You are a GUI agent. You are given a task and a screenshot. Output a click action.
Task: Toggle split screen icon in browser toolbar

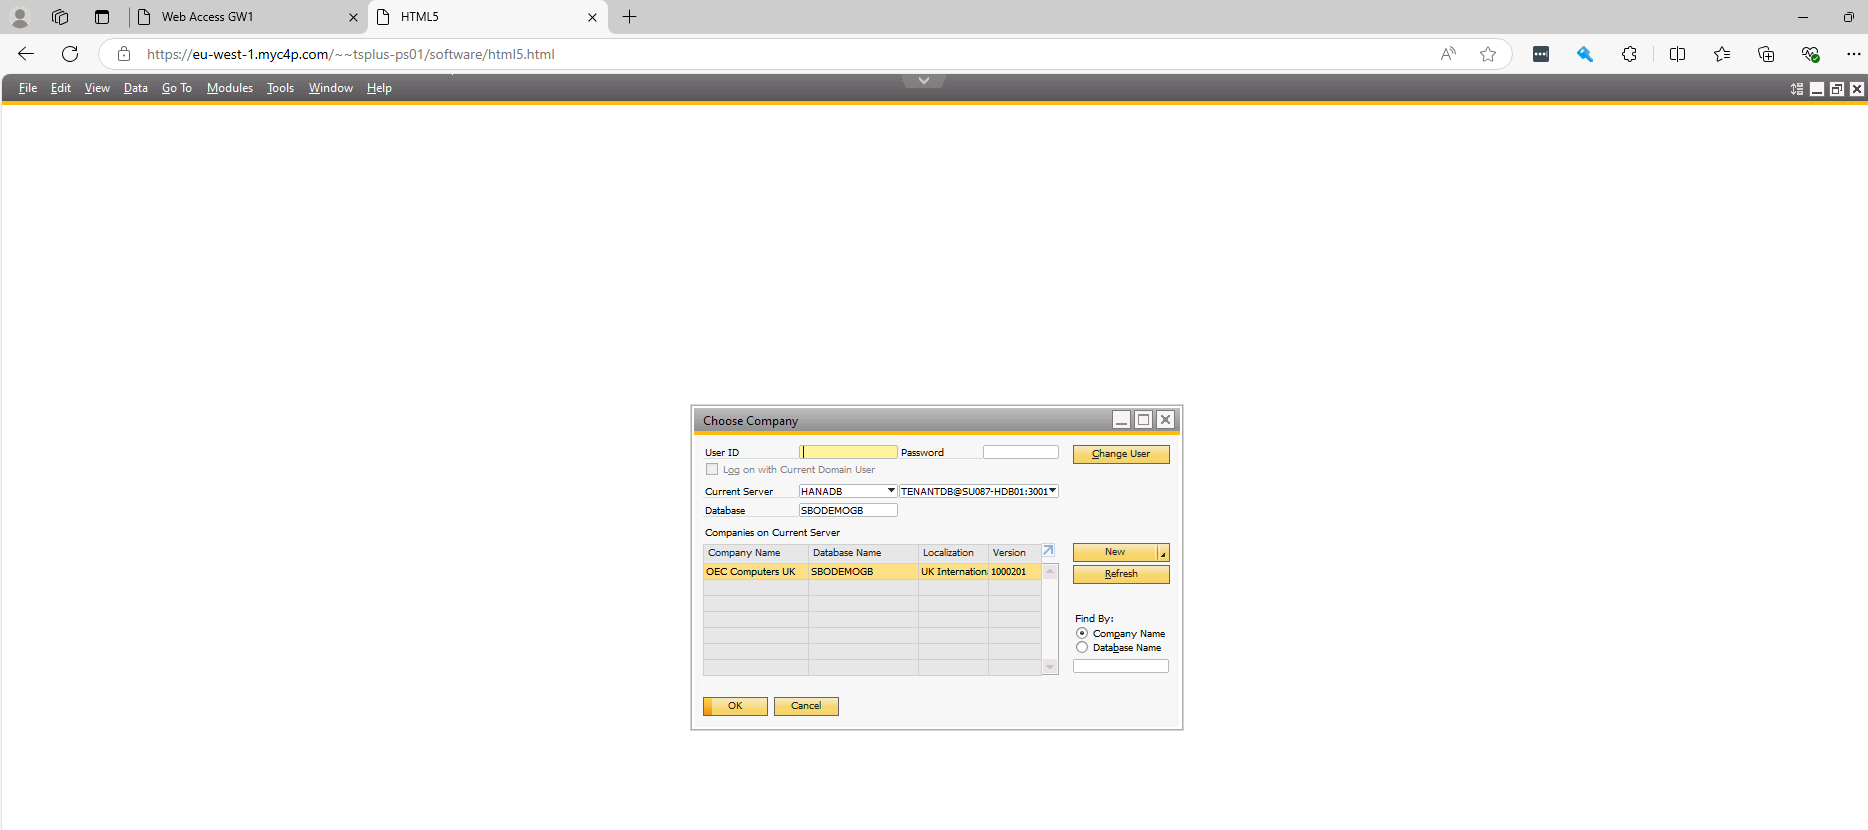1678,54
